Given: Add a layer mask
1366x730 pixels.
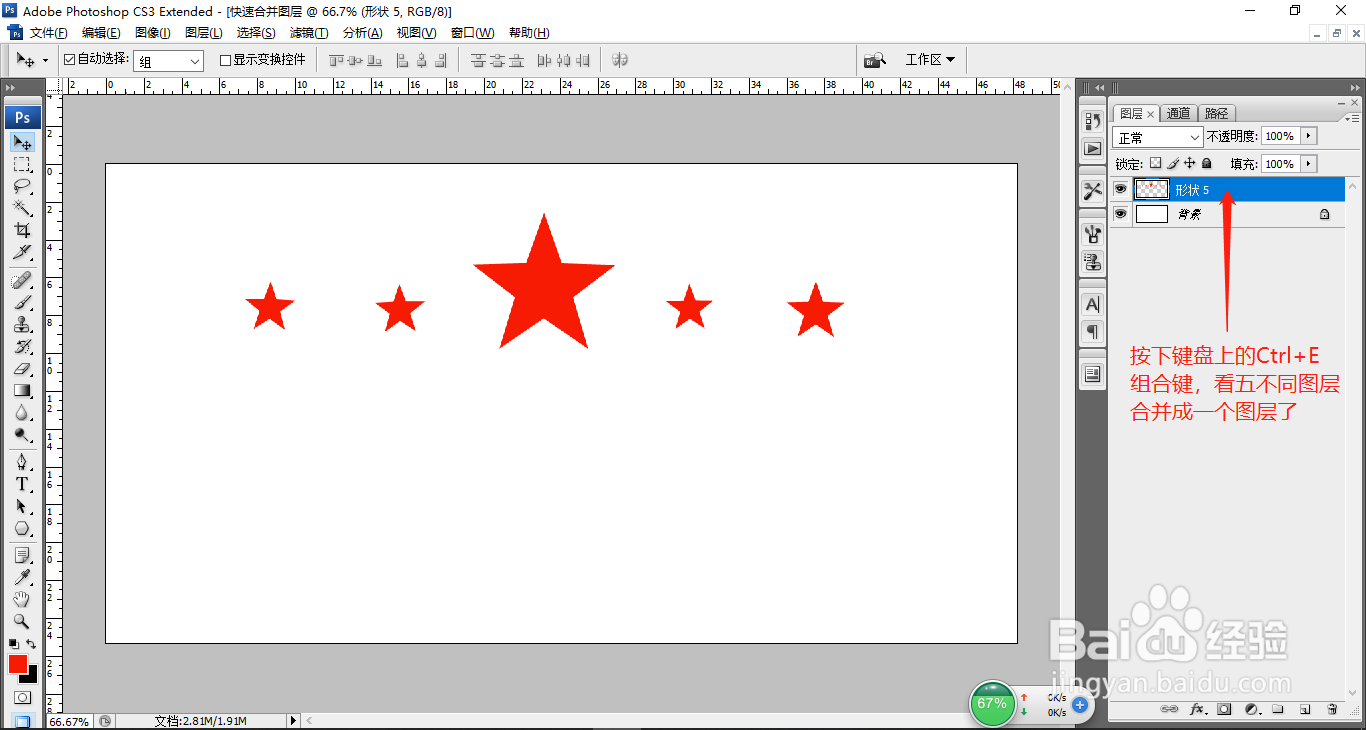Looking at the screenshot, I should pyautogui.click(x=1224, y=709).
